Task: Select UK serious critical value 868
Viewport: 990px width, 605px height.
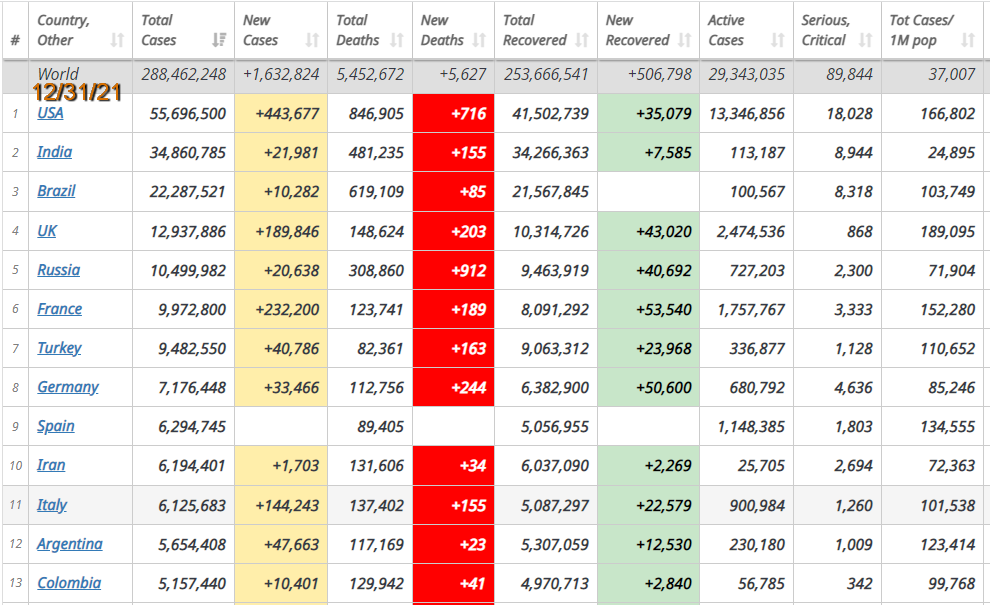Action: tap(860, 232)
